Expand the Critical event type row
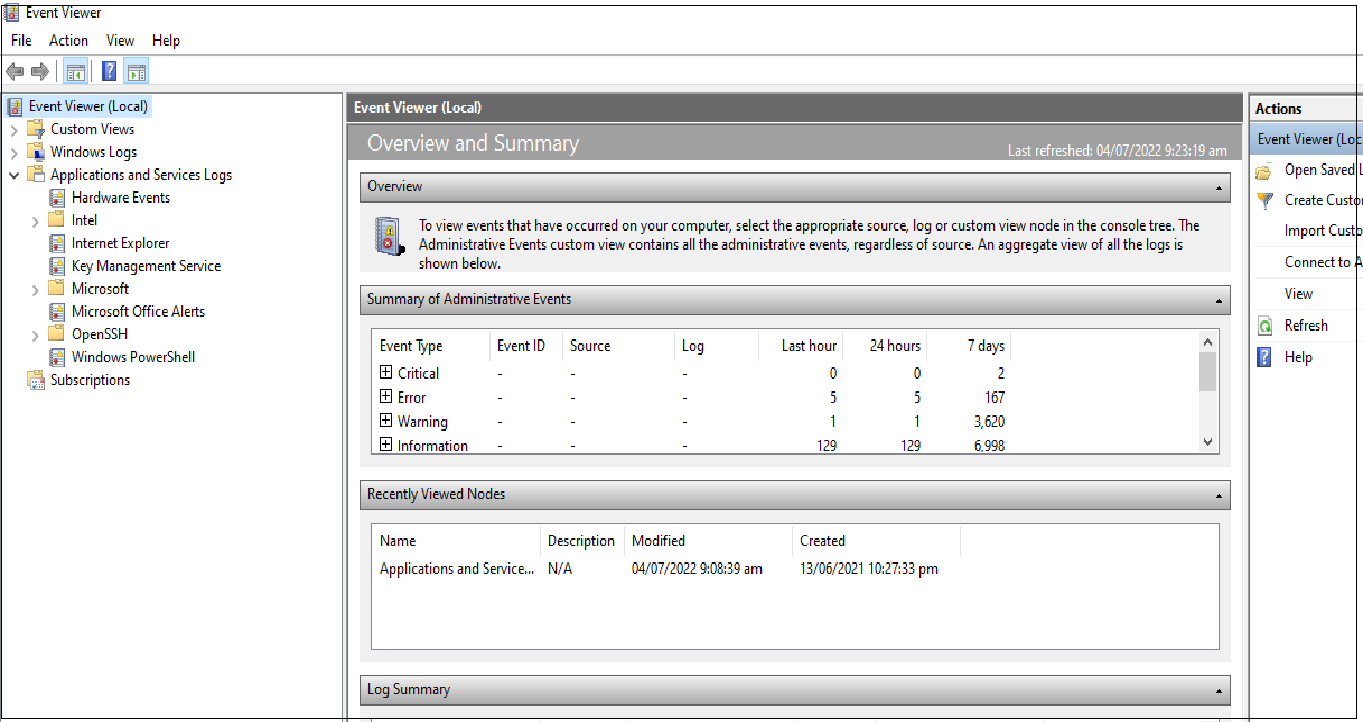This screenshot has width=1363, height=722. point(386,372)
